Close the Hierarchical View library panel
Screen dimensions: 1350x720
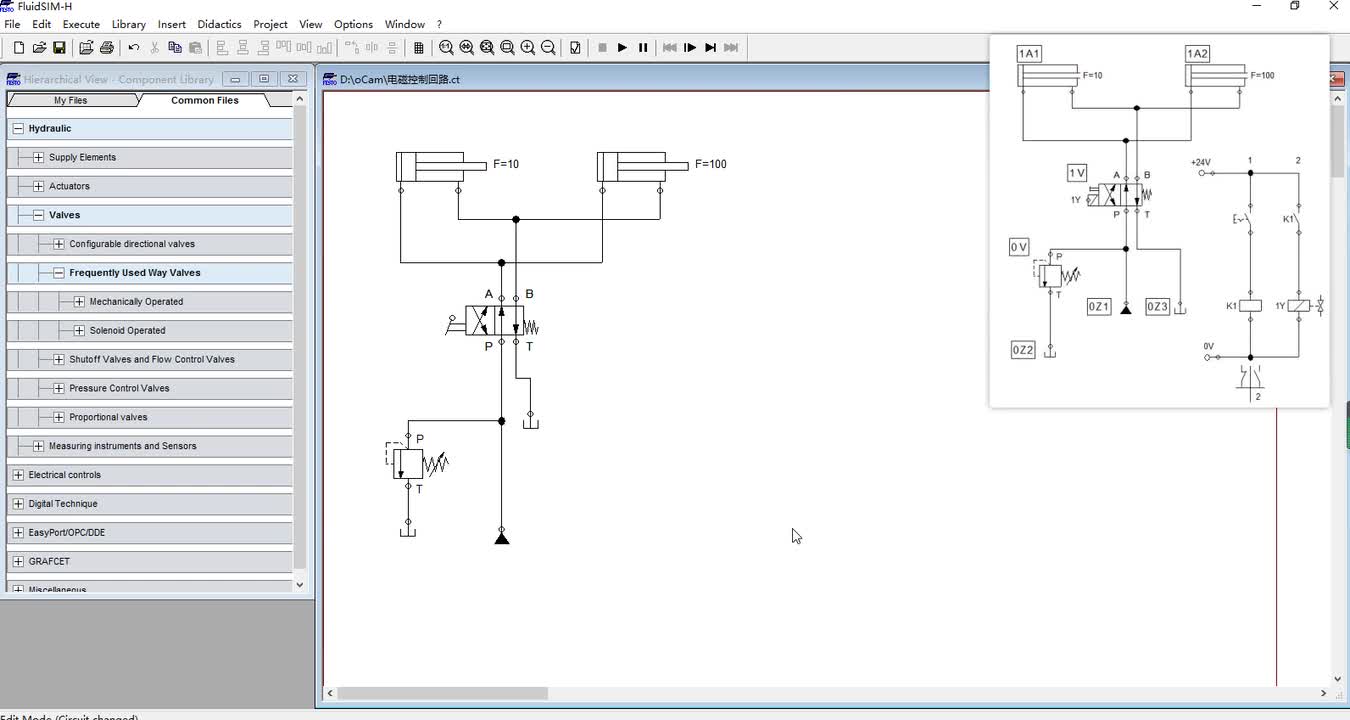(x=292, y=79)
